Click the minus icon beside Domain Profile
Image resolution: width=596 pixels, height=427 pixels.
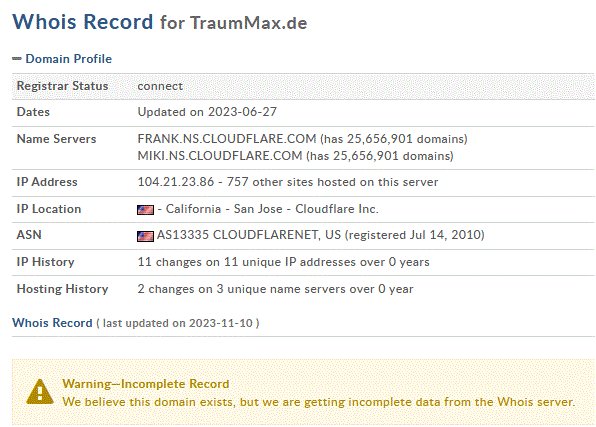[17, 59]
